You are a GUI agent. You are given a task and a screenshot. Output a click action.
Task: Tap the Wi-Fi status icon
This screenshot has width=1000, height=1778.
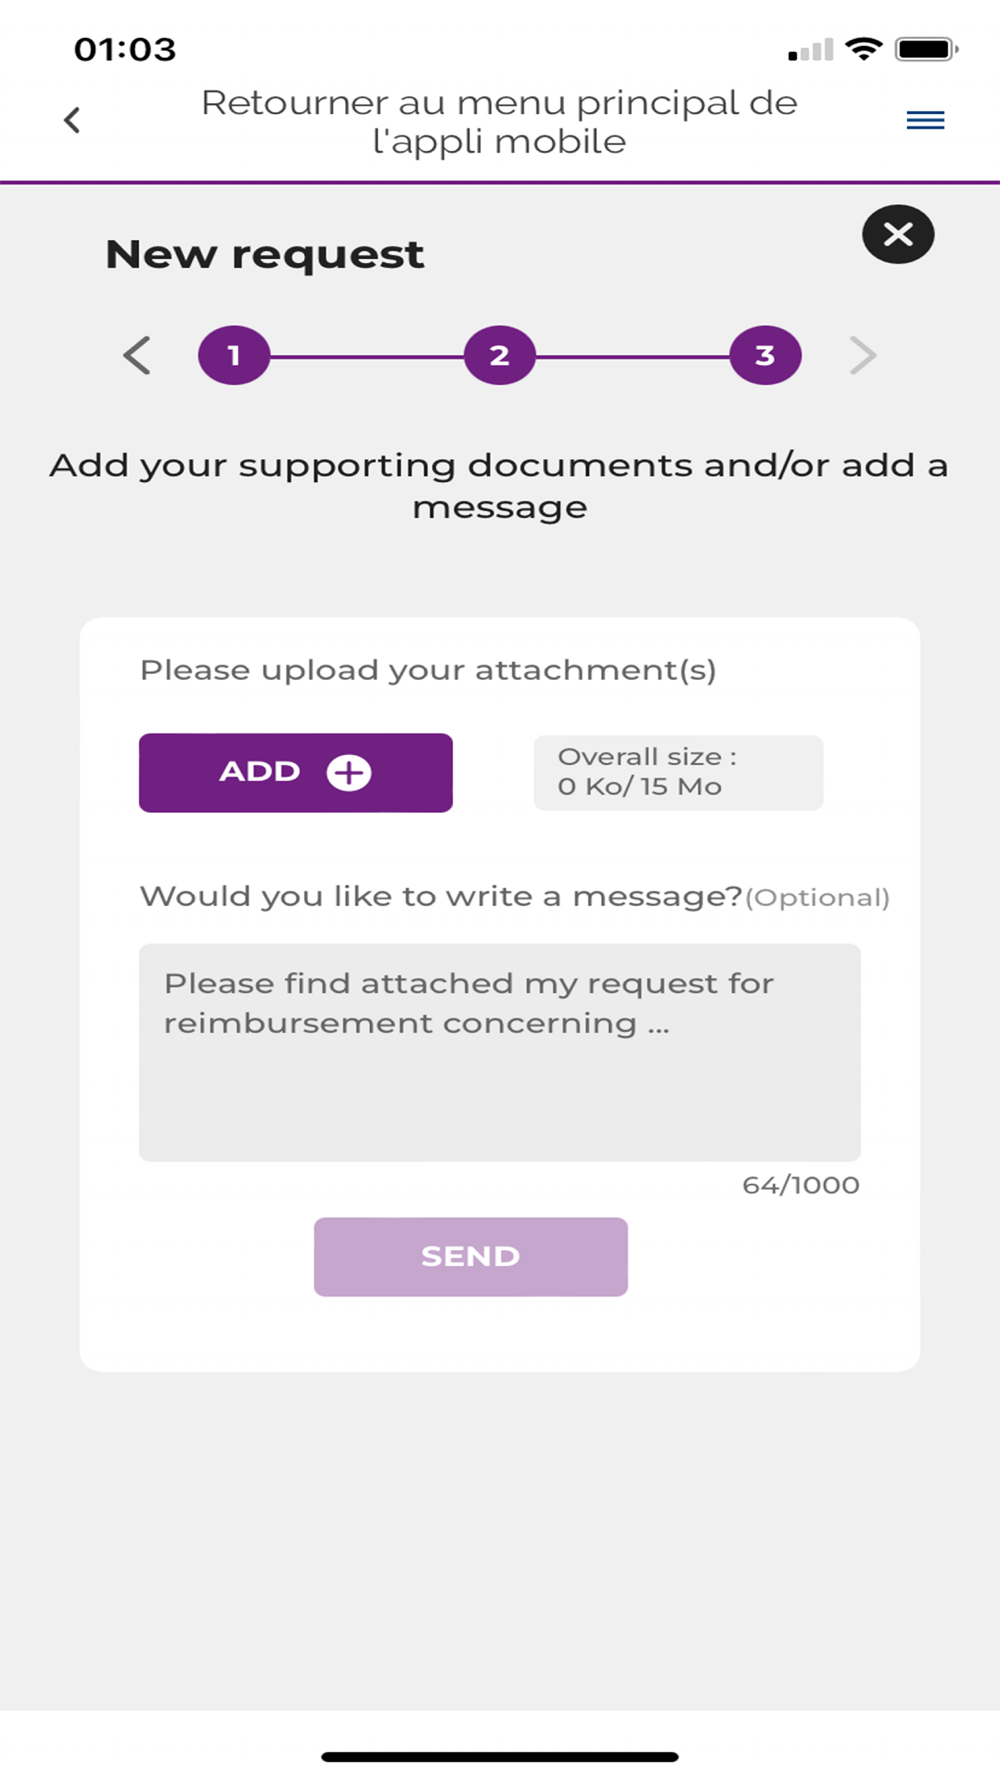pyautogui.click(x=863, y=48)
